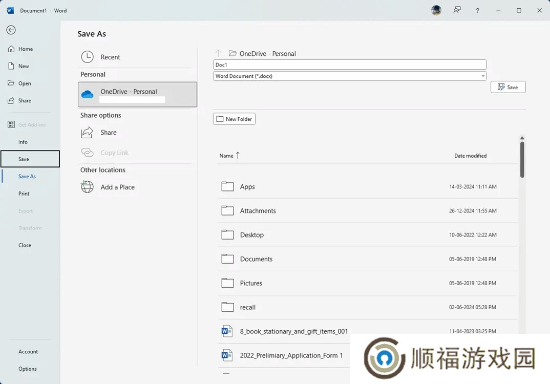This screenshot has height=384, width=550.
Task: Sort file list by Name column
Action: 229,156
